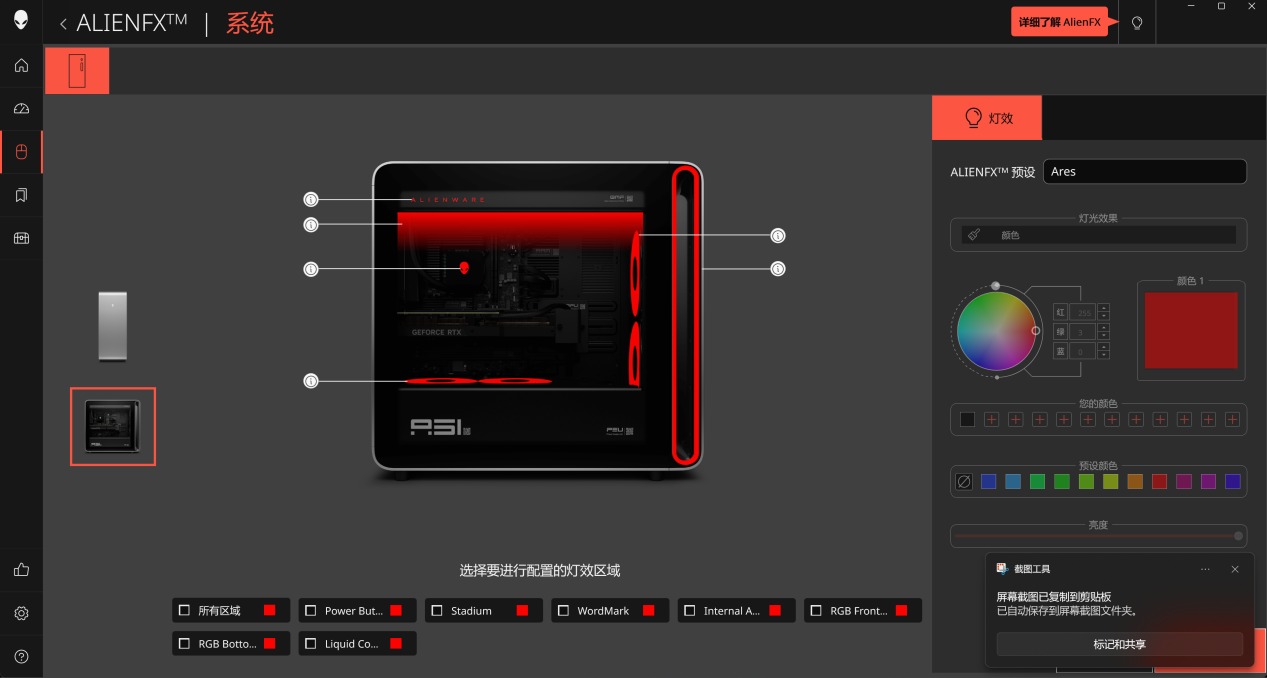This screenshot has height=678, width=1267.
Task: Go back using the arrow beside ALIENFX
Action: (x=64, y=24)
